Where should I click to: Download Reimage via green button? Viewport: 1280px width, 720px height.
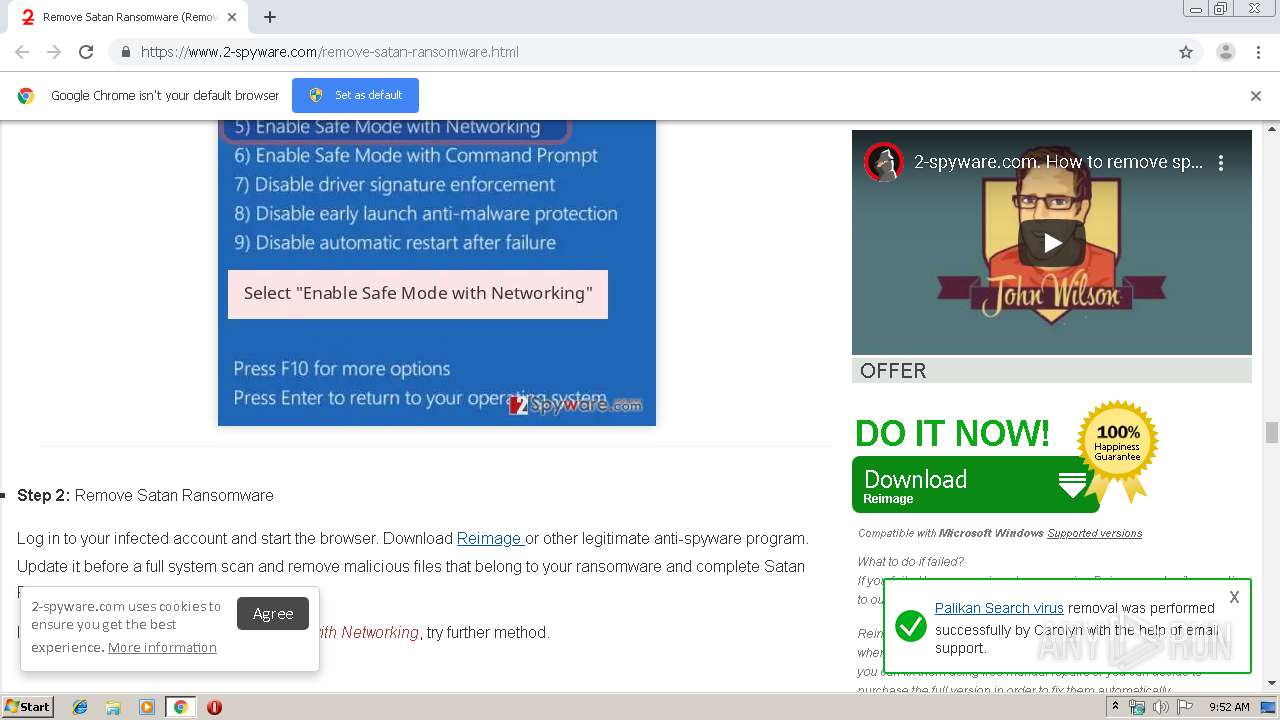(x=975, y=484)
